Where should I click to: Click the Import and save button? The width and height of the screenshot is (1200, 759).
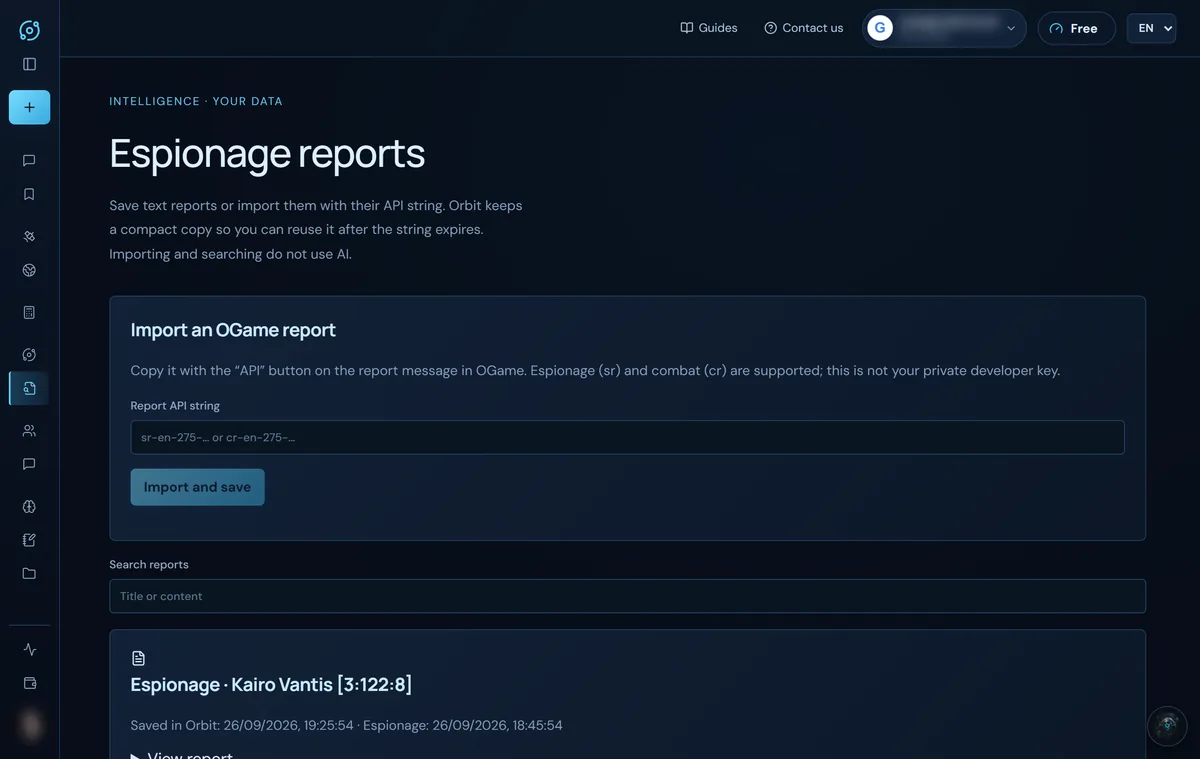pyautogui.click(x=197, y=487)
